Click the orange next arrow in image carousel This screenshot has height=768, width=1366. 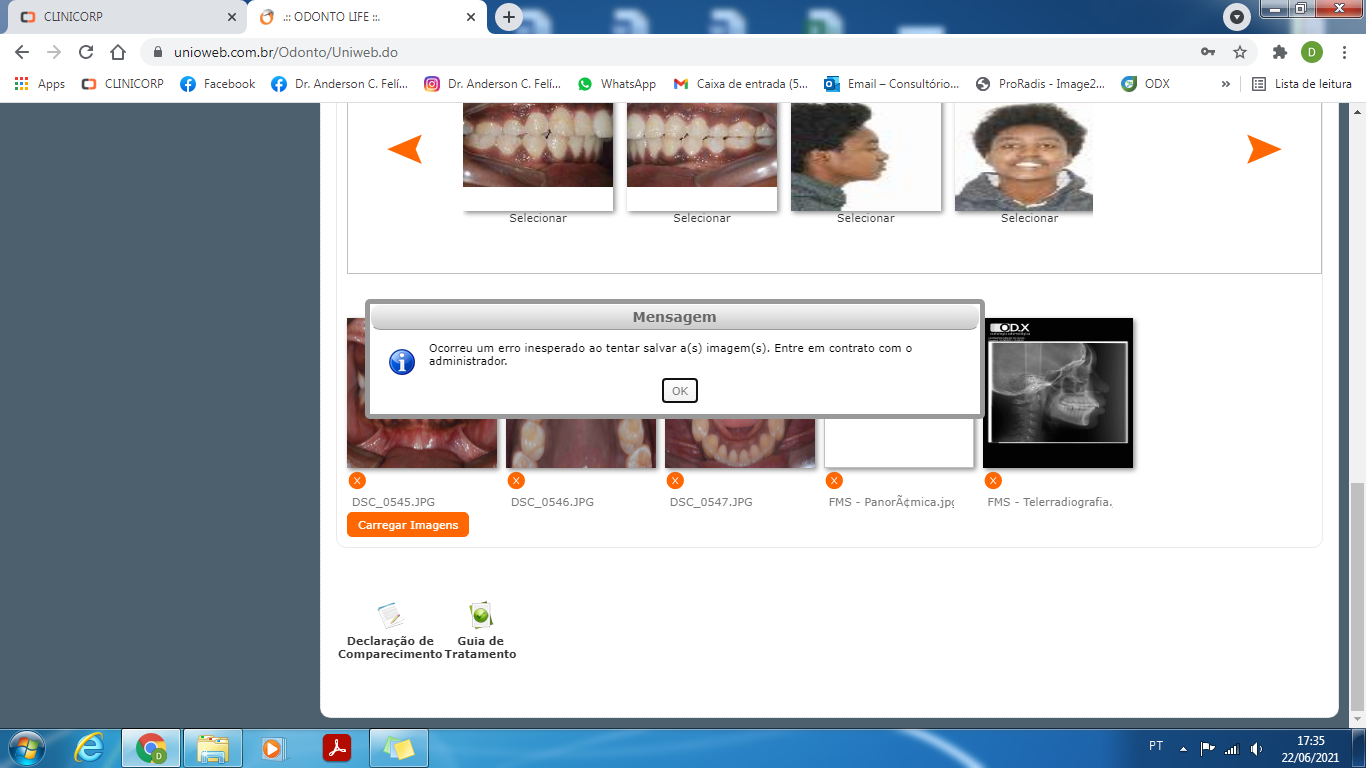click(x=1264, y=149)
